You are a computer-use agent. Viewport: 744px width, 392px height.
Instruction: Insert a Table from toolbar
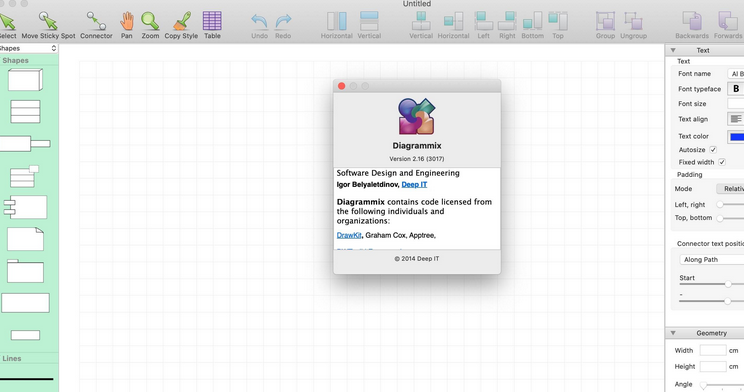click(212, 25)
